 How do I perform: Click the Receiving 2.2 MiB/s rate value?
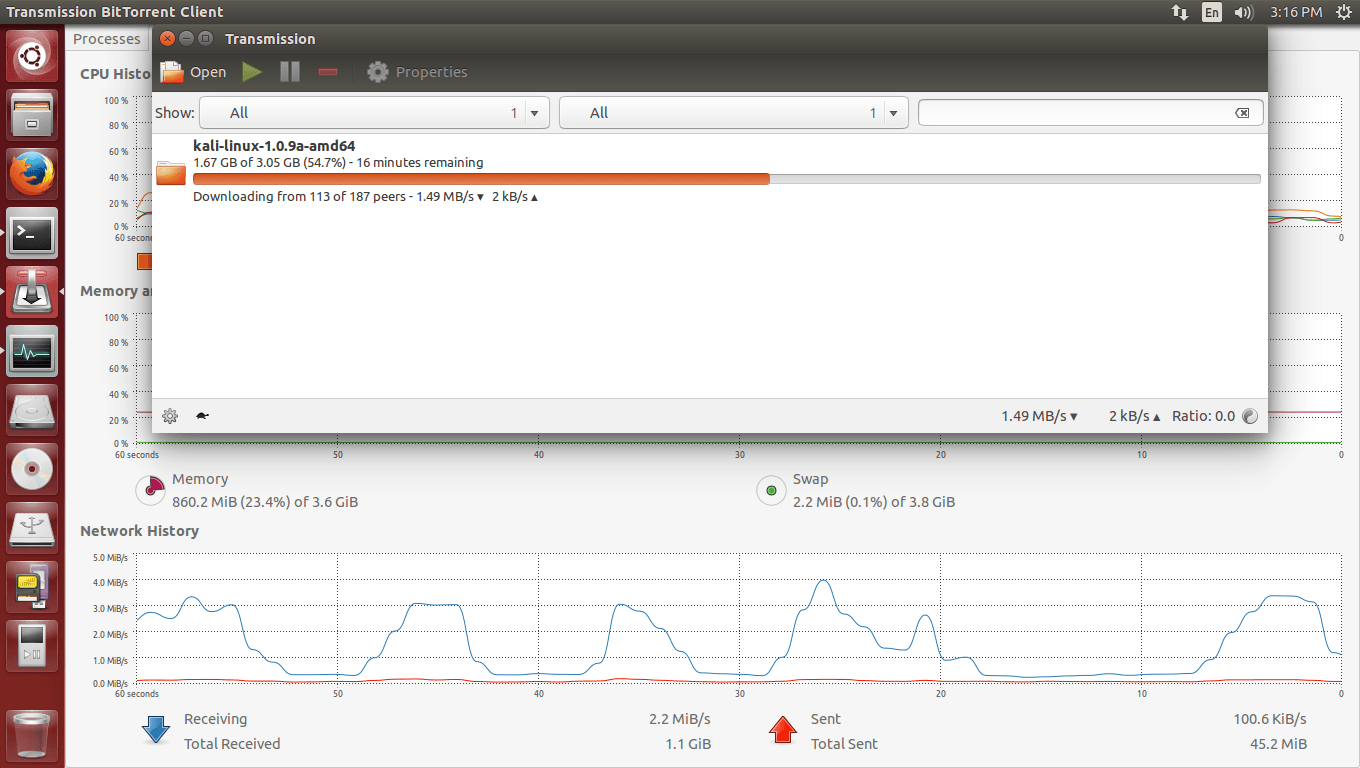680,719
